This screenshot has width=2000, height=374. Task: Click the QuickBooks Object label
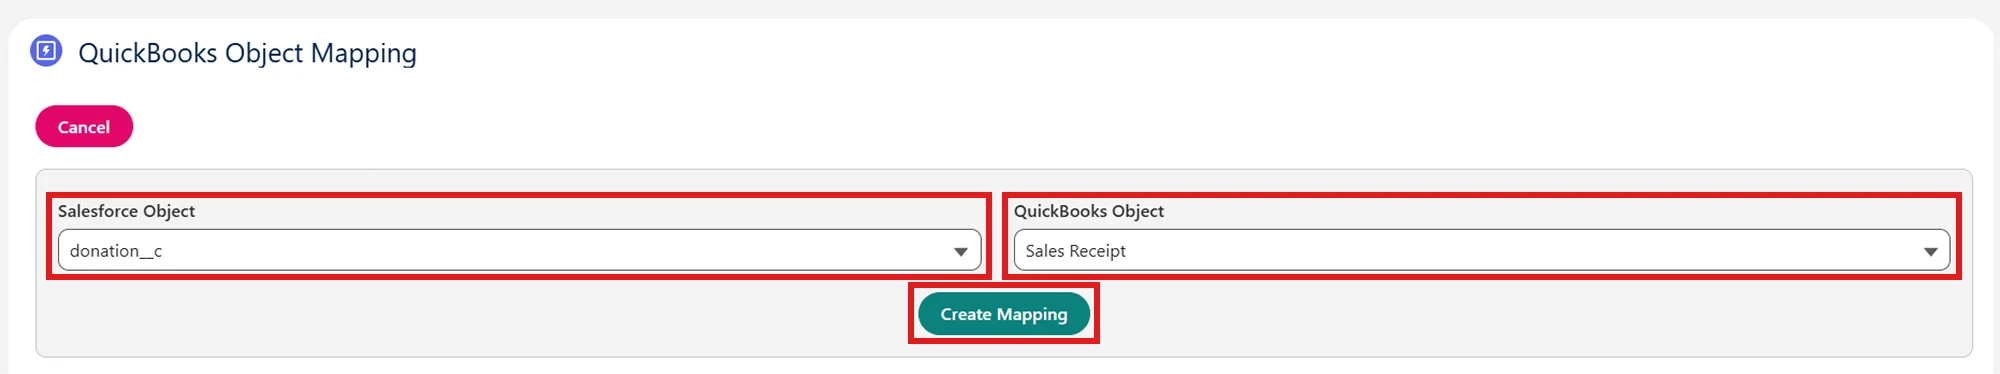[1089, 211]
